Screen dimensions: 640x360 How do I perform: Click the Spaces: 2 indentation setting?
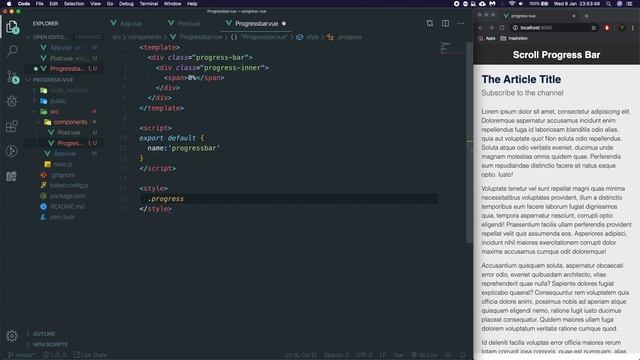tap(336, 355)
